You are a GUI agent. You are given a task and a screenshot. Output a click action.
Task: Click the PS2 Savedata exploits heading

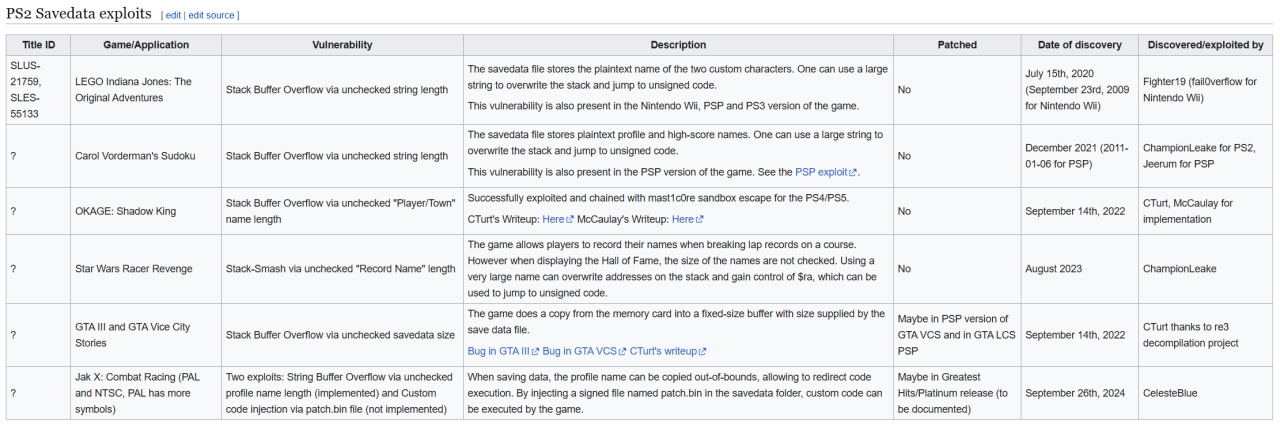[x=79, y=15]
